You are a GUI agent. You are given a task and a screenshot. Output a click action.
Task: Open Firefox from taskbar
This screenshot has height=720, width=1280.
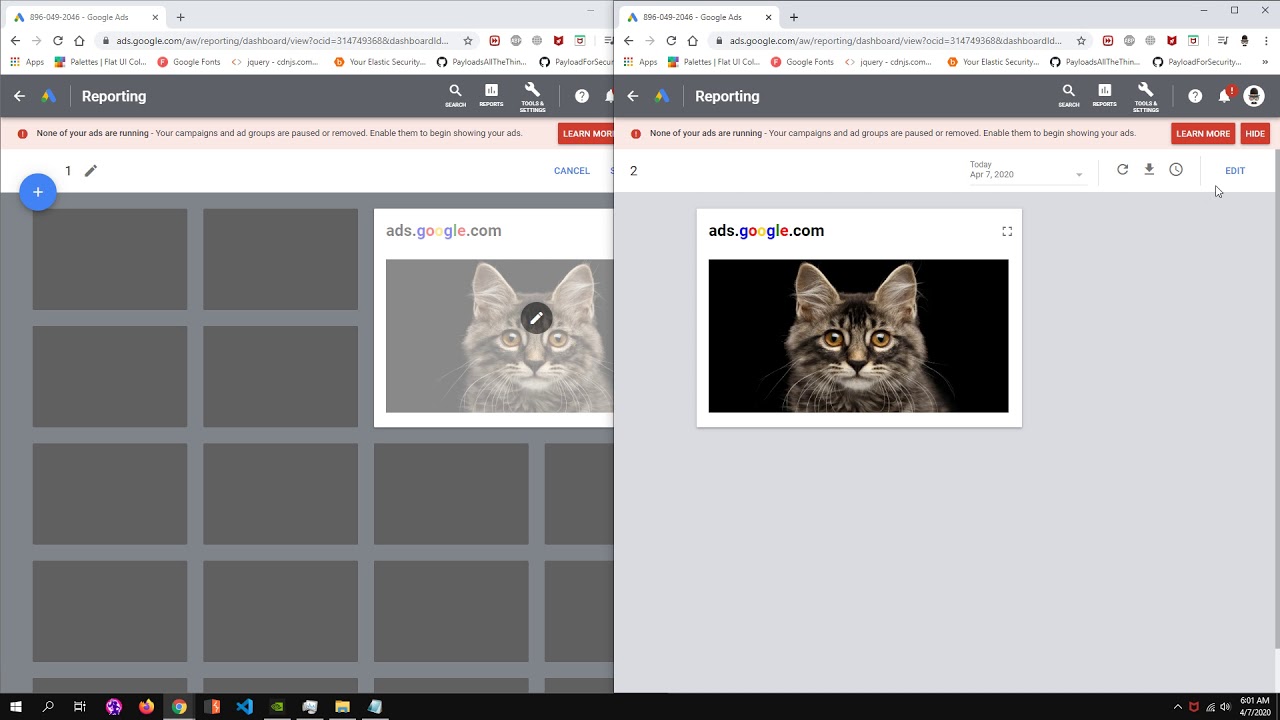146,707
